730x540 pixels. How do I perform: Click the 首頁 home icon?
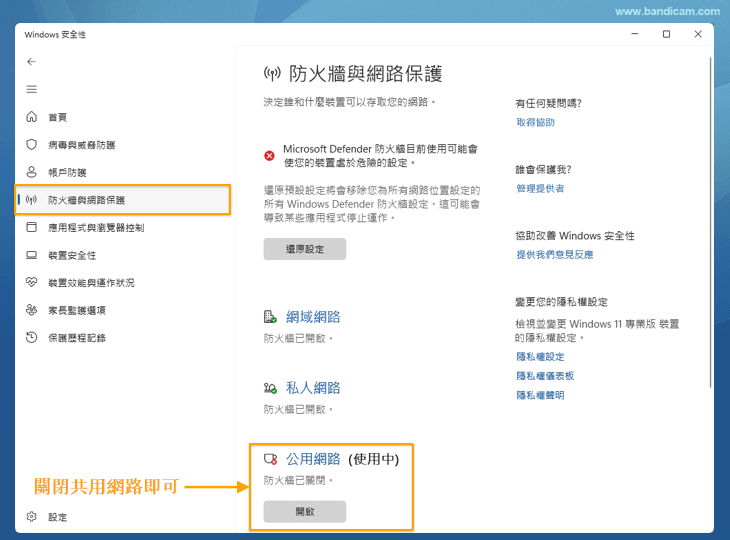31,117
